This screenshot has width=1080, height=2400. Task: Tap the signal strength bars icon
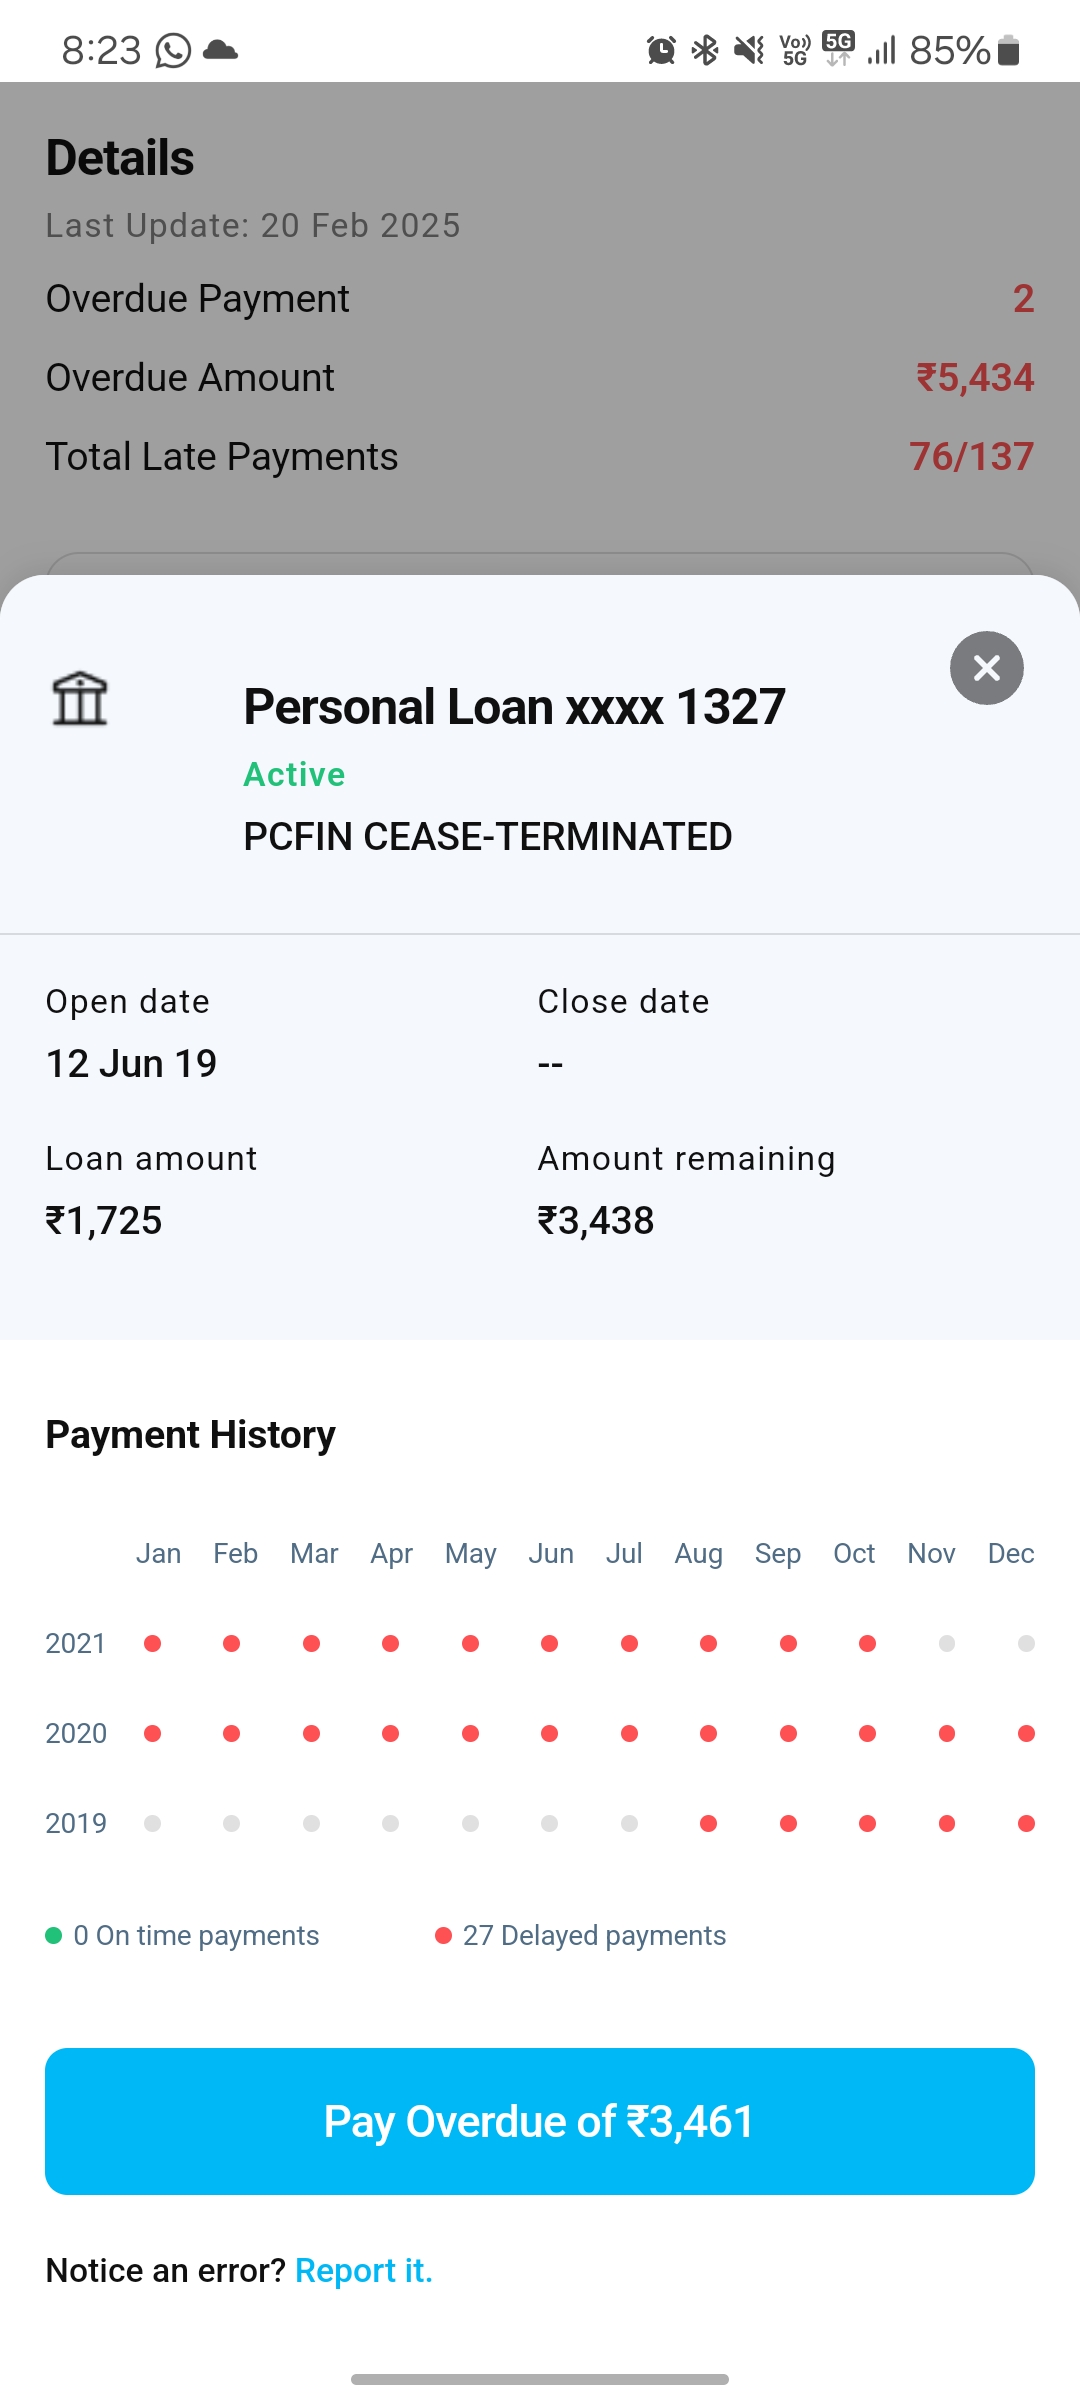881,50
